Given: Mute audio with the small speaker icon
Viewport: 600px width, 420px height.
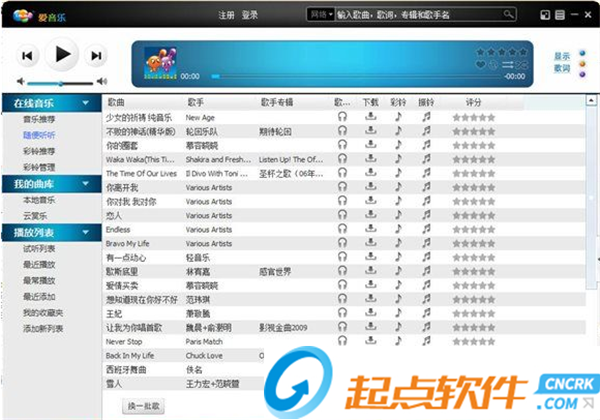Looking at the screenshot, I should tap(21, 81).
